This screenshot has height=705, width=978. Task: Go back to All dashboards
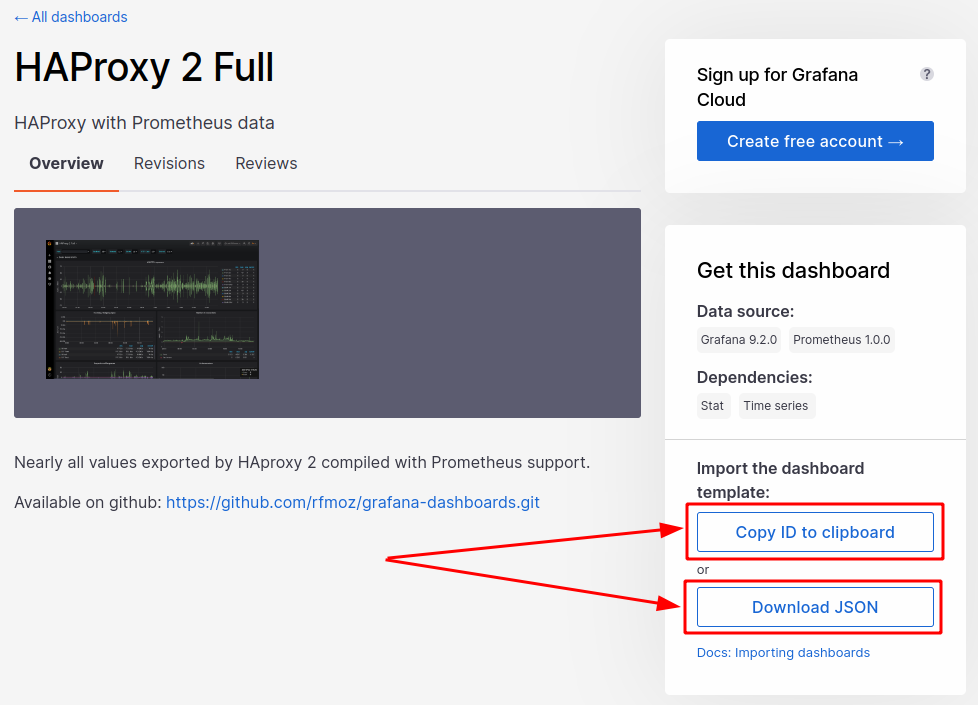pos(70,17)
